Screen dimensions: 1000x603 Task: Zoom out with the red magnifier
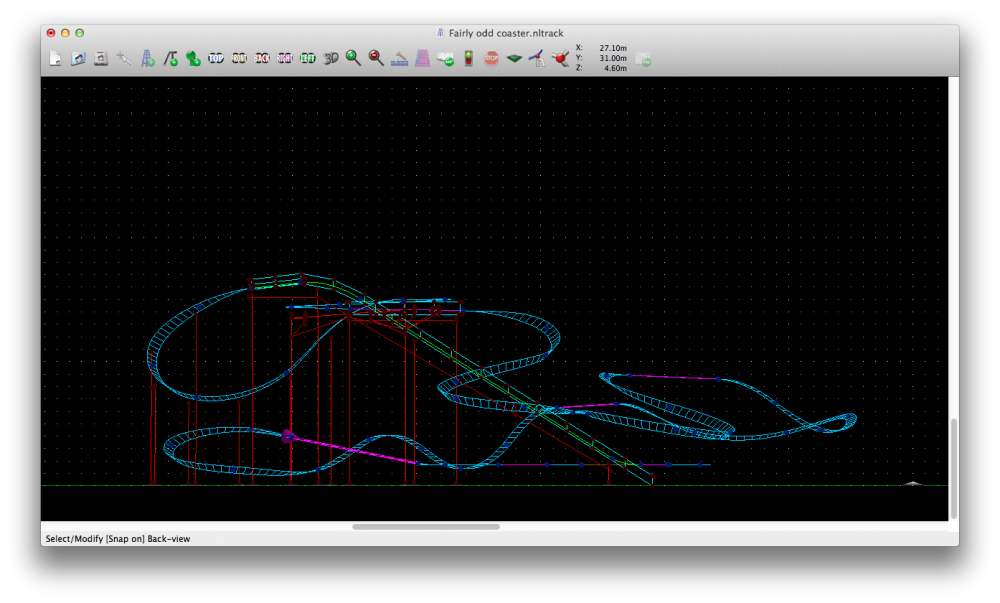(376, 59)
